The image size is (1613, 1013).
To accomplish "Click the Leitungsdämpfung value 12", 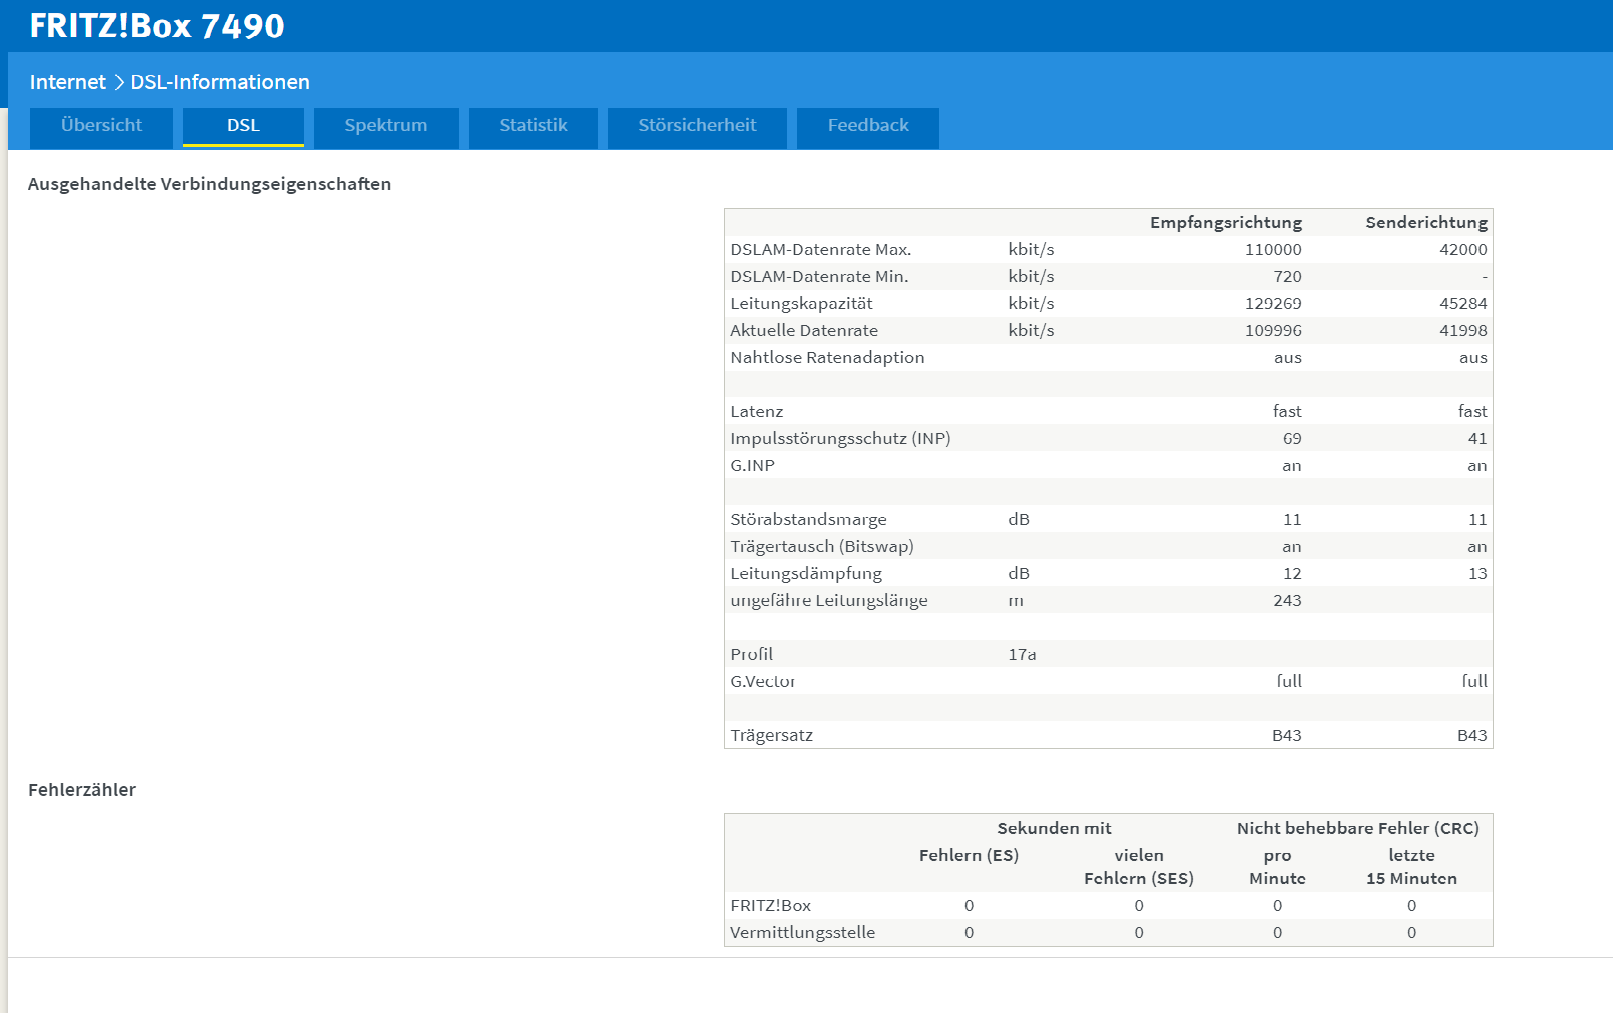I will pos(1292,574).
